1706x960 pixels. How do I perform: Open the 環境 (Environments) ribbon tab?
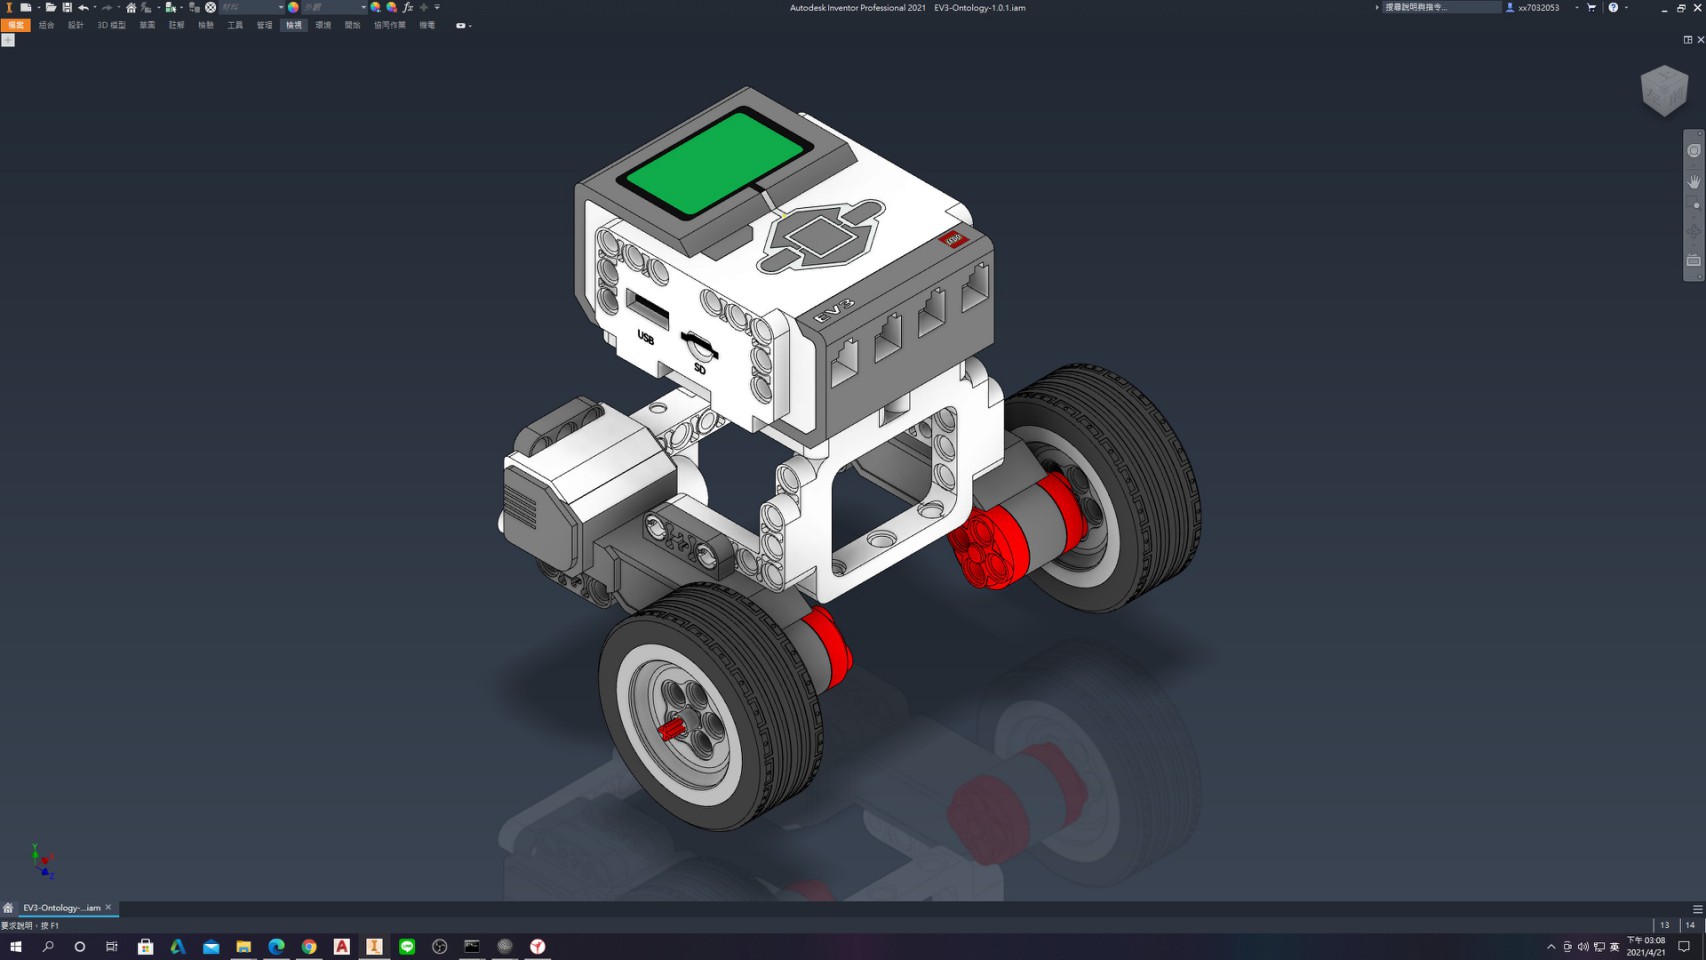323,25
